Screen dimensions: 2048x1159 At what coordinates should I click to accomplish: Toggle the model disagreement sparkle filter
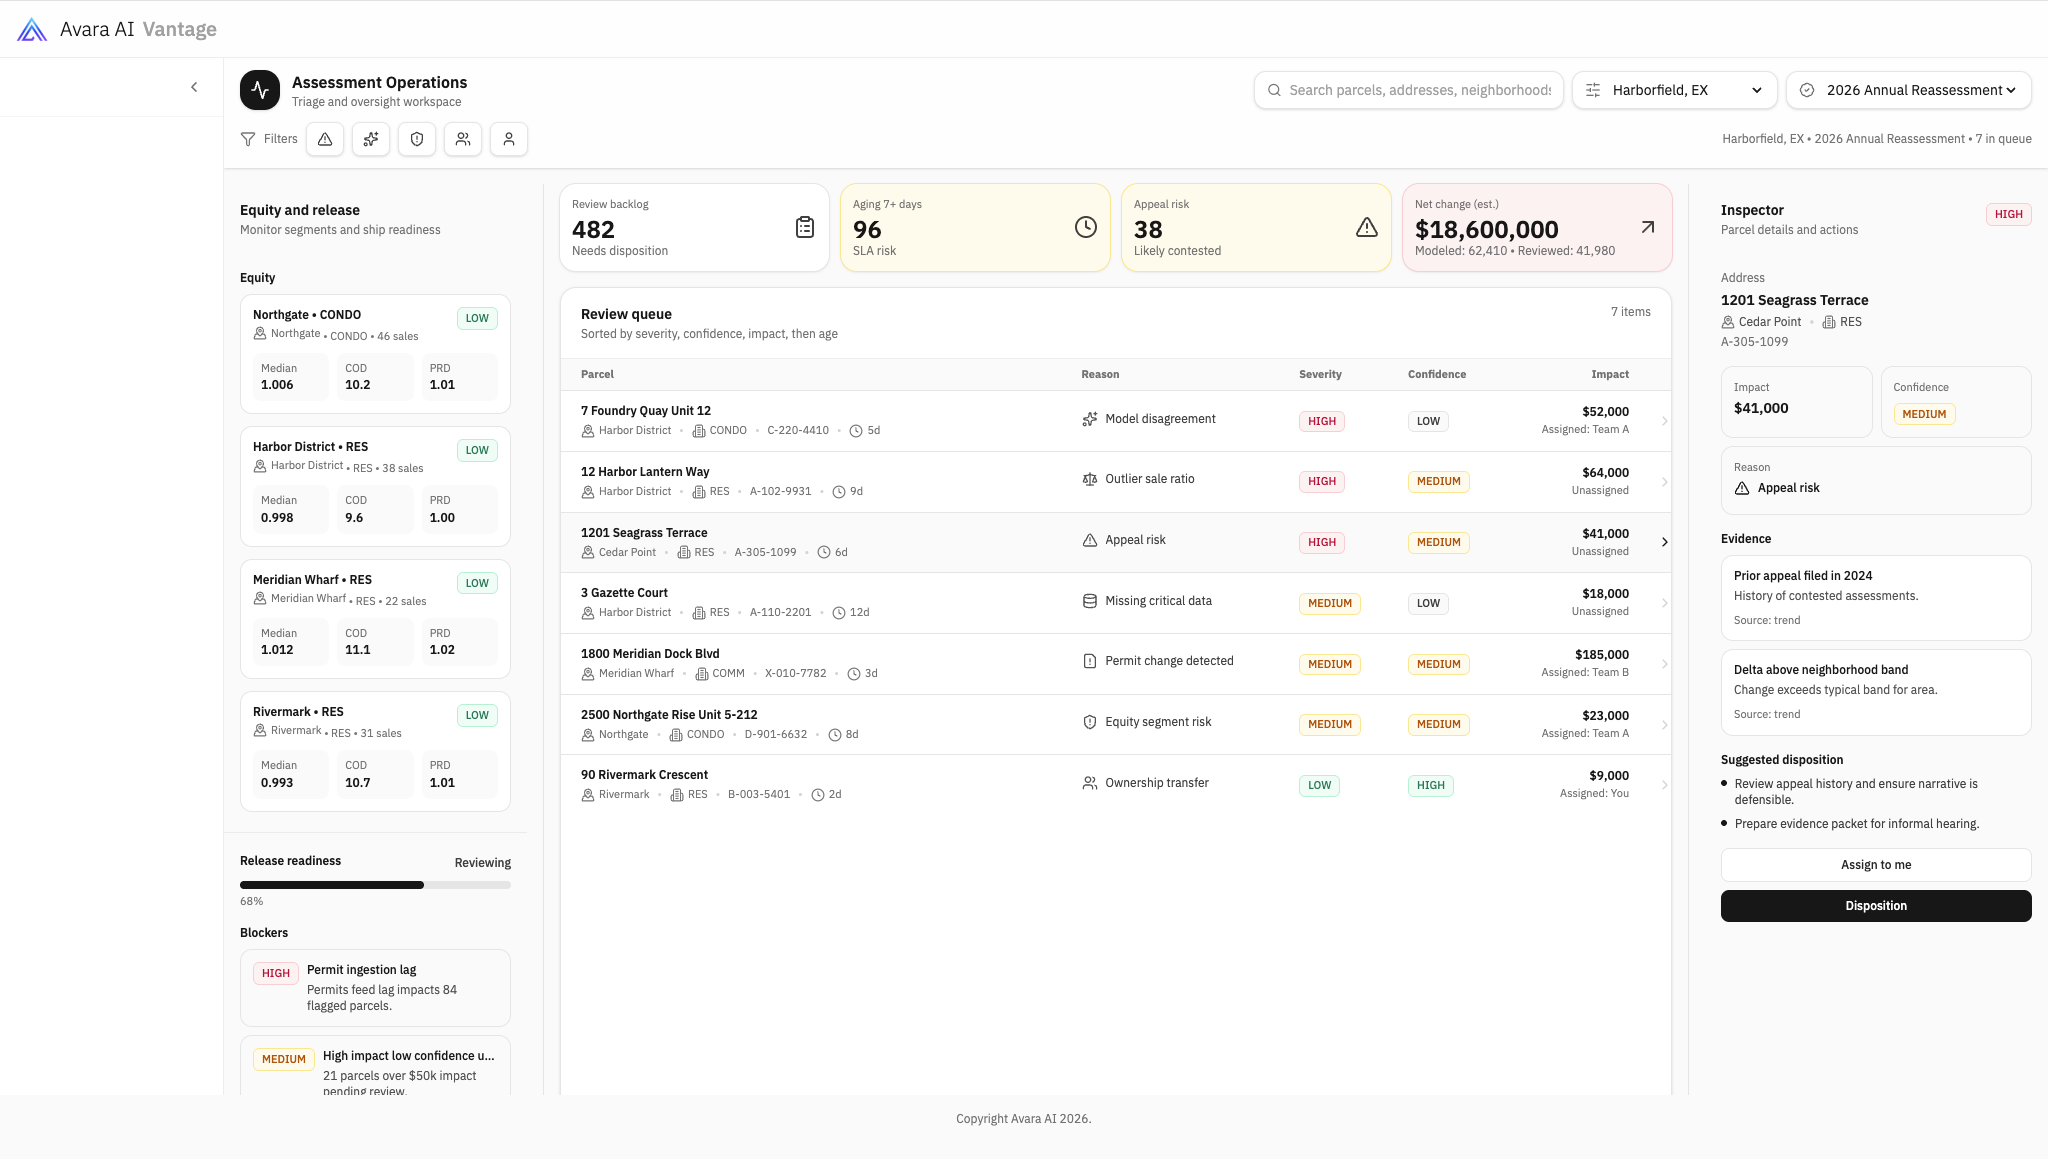click(371, 139)
